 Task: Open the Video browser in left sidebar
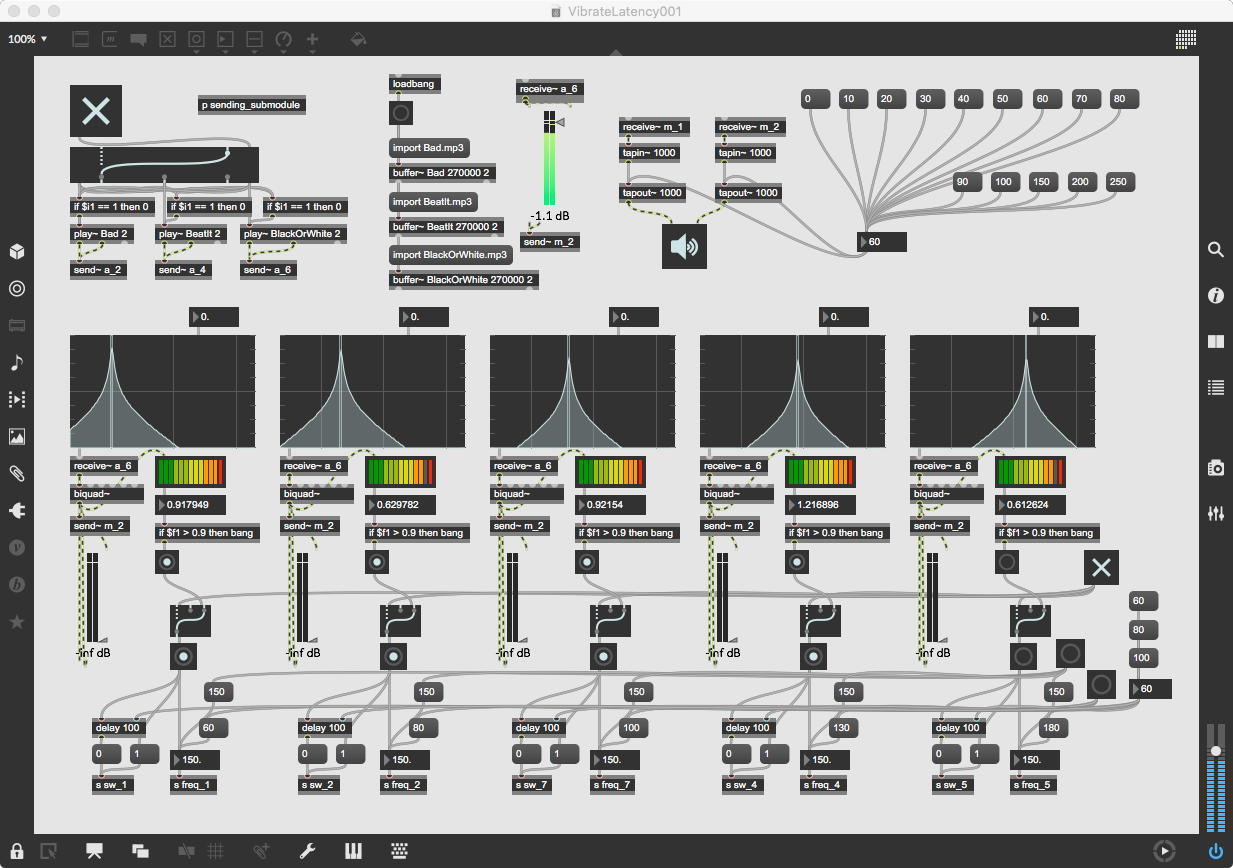pos(16,399)
